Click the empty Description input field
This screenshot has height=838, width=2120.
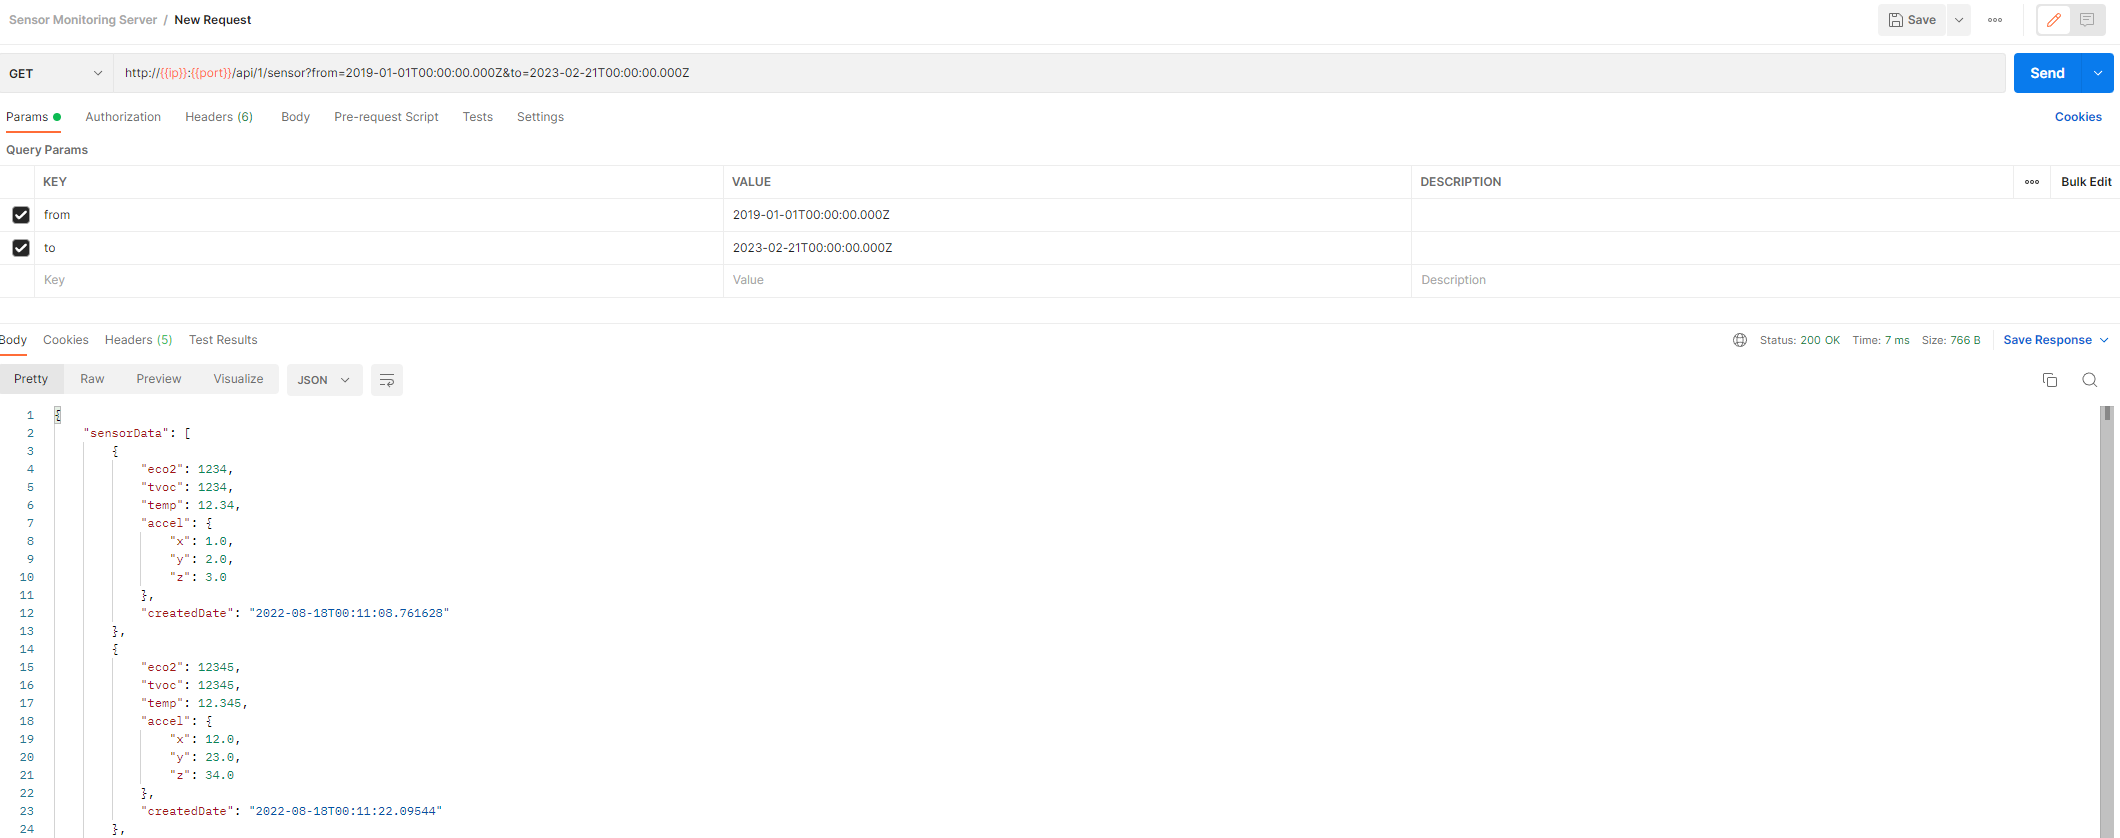[1764, 281]
